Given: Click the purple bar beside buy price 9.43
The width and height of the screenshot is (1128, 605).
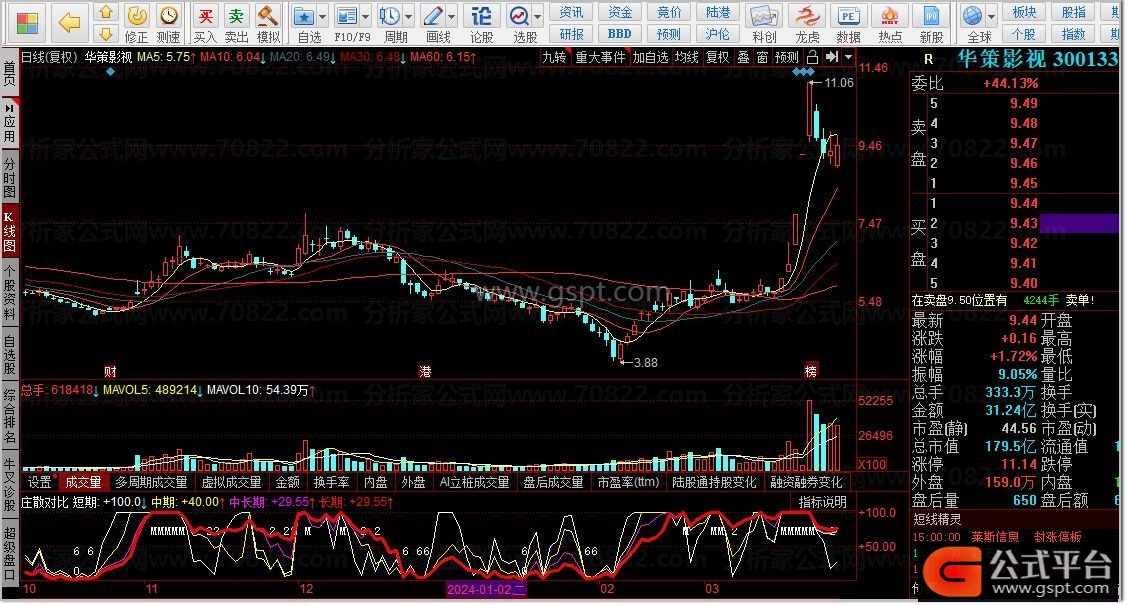Looking at the screenshot, I should (x=1079, y=223).
